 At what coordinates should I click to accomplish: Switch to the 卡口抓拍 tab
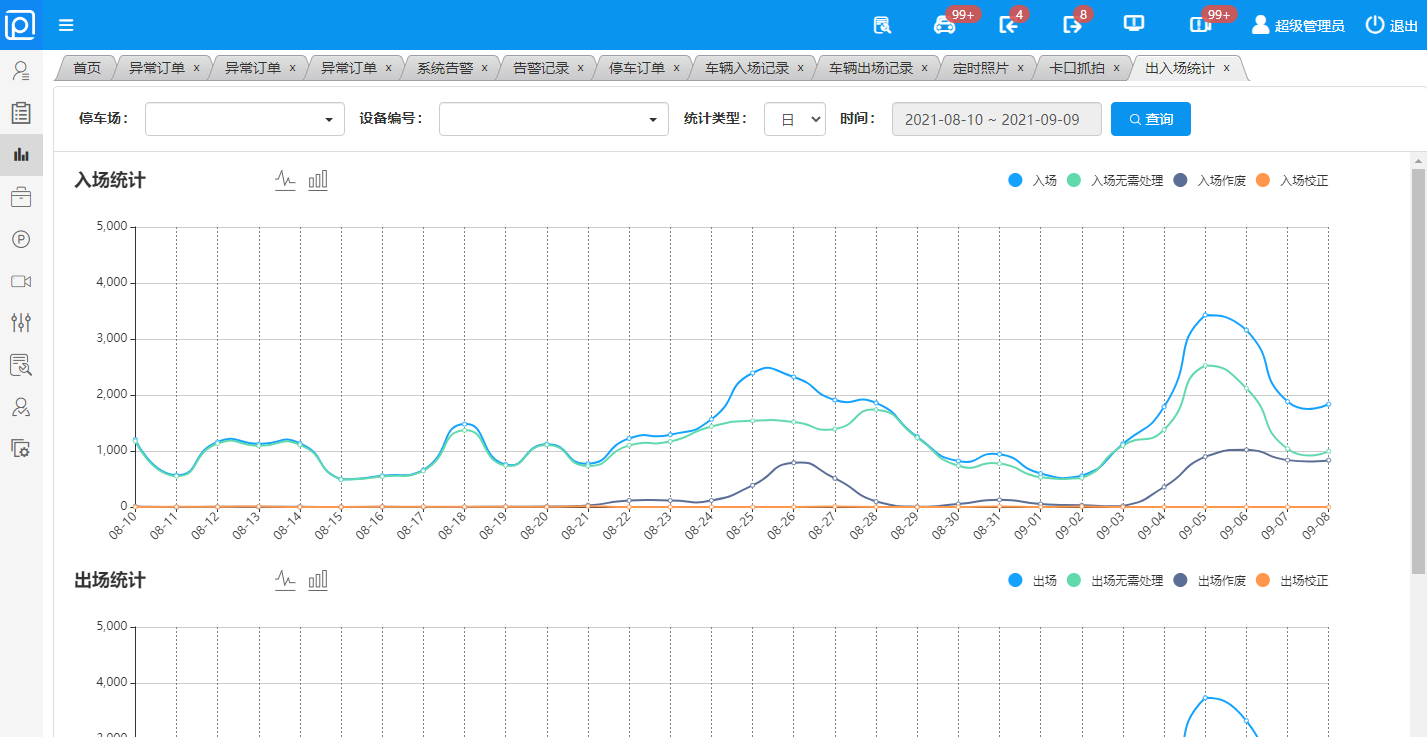pos(1077,68)
